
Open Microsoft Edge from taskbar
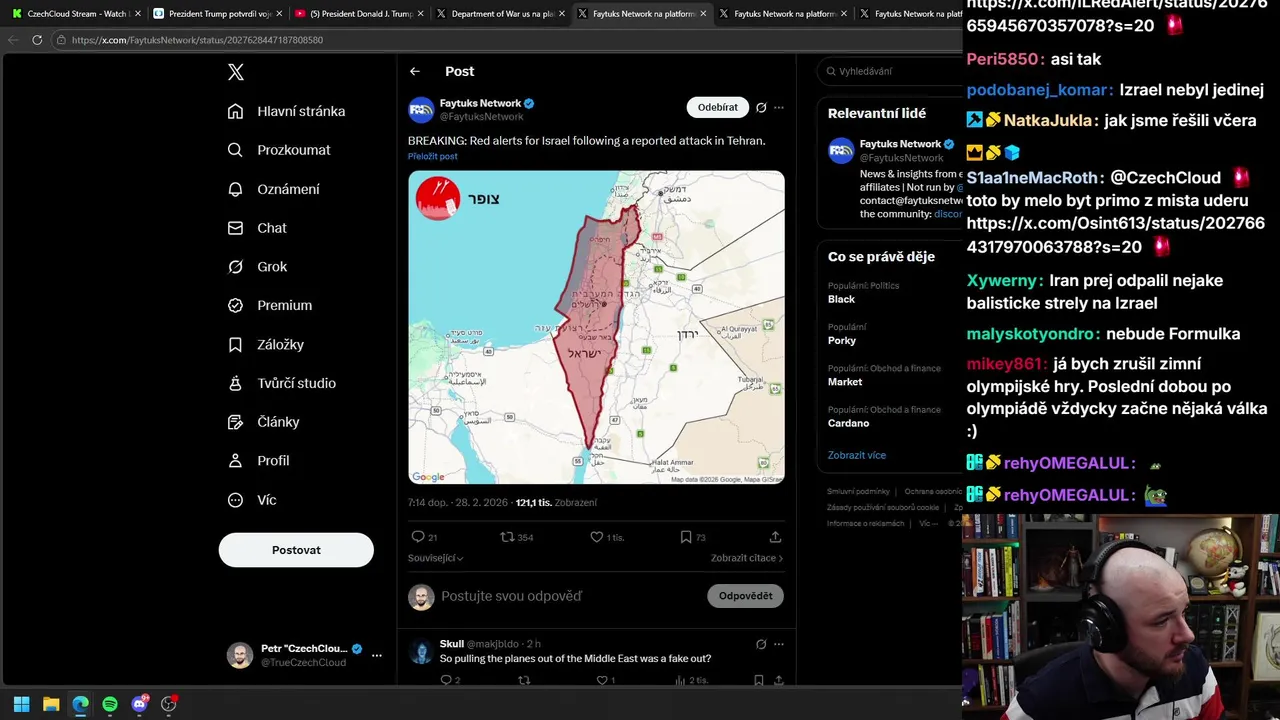point(80,704)
